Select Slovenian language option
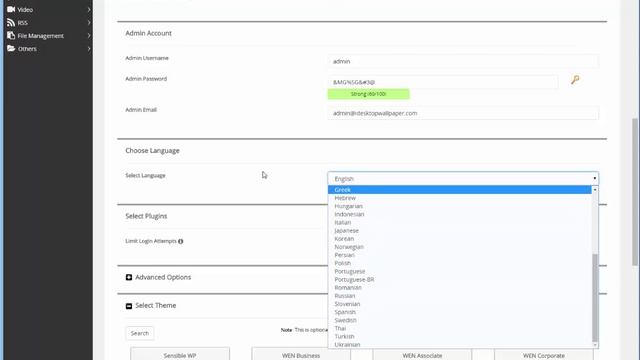 click(x=460, y=304)
